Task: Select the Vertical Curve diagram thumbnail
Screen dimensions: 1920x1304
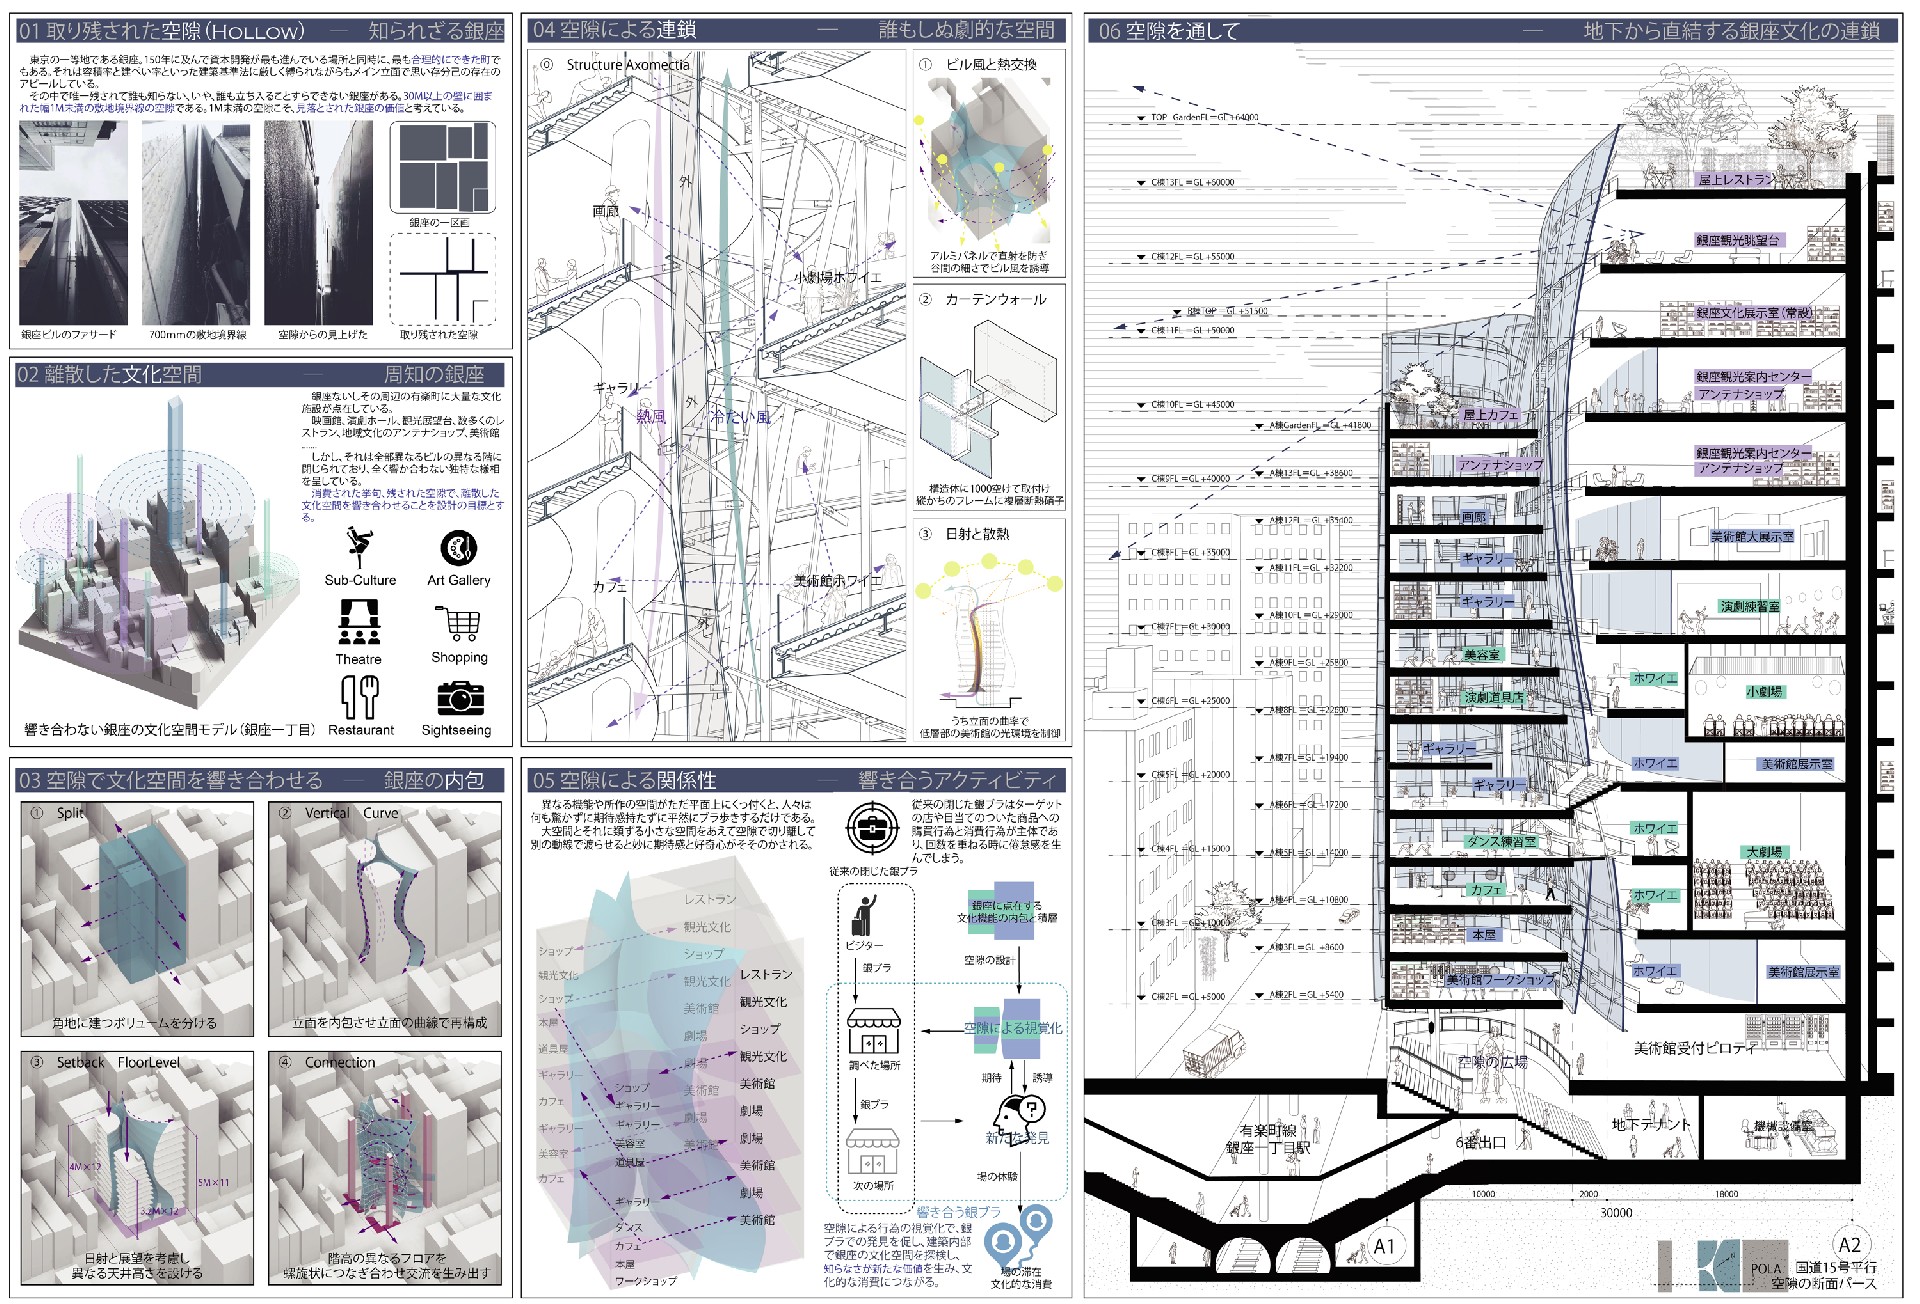Action: pos(384,918)
